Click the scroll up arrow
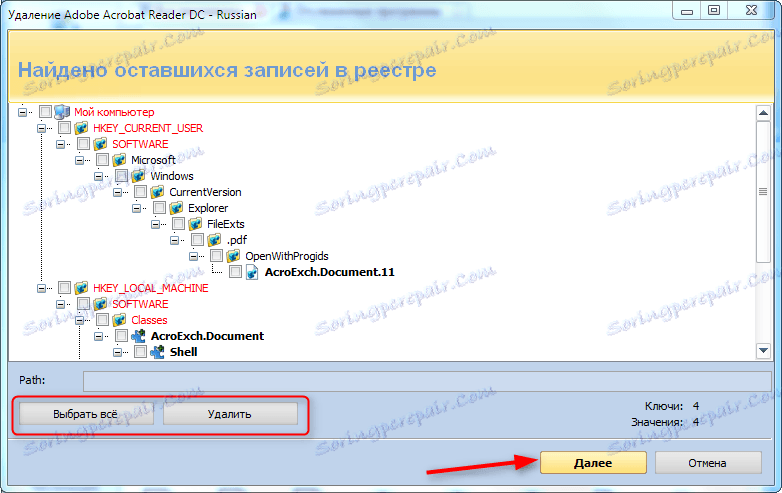 point(763,113)
